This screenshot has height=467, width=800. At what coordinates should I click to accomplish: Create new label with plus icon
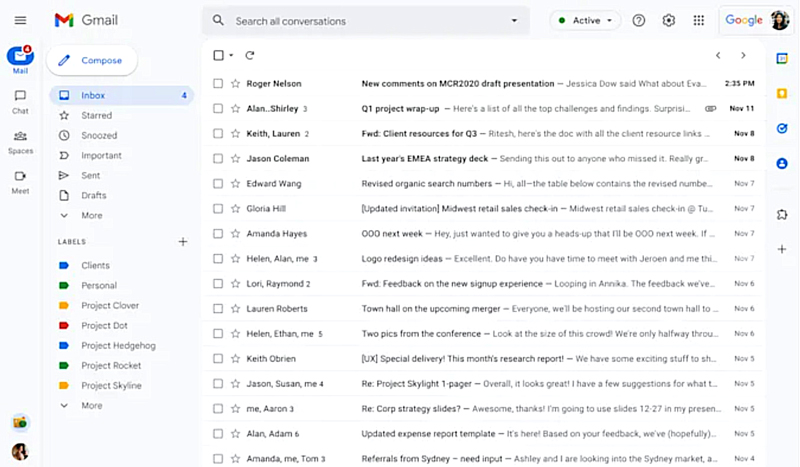[x=183, y=242]
